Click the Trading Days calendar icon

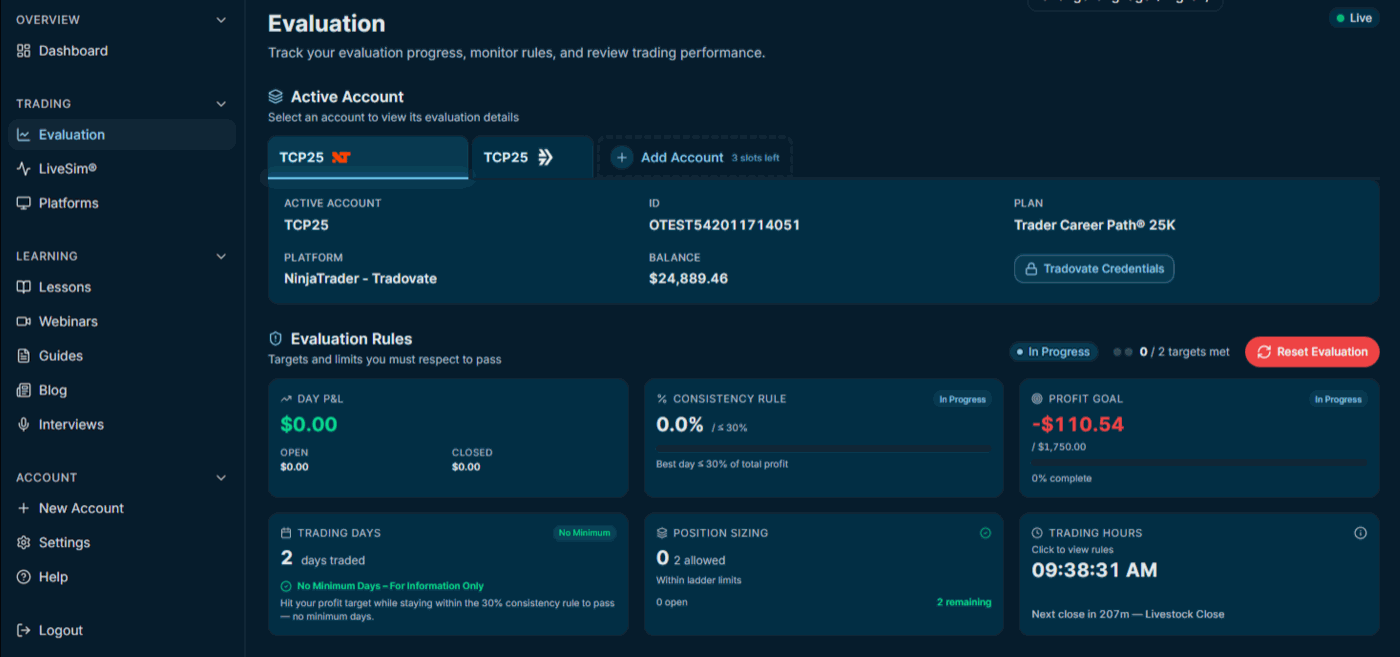[x=287, y=533]
